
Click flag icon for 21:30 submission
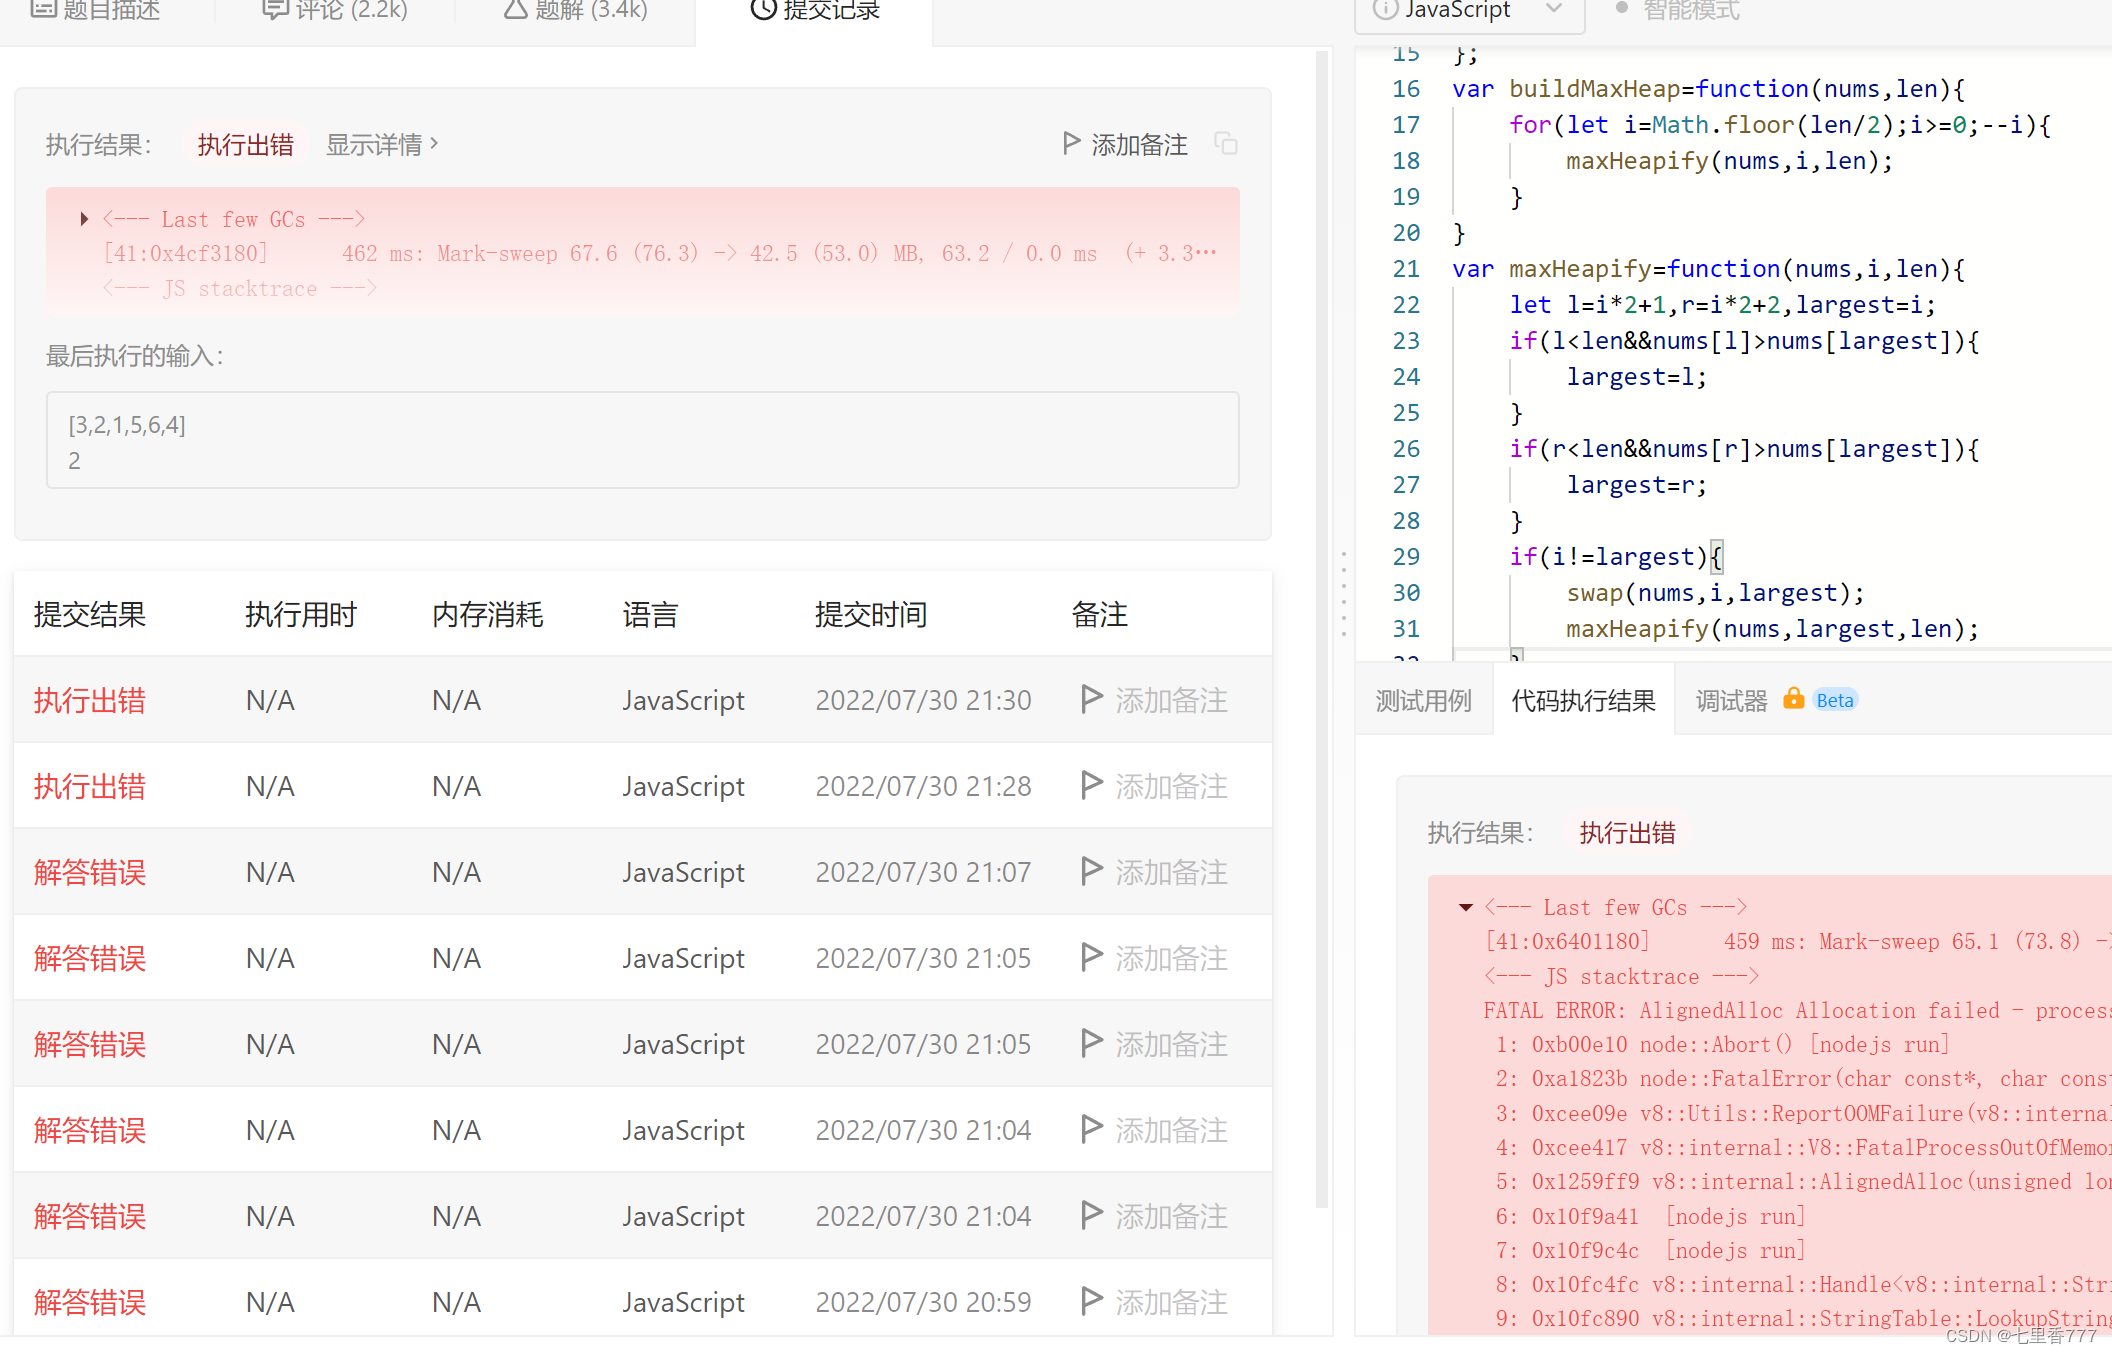pos(1092,699)
